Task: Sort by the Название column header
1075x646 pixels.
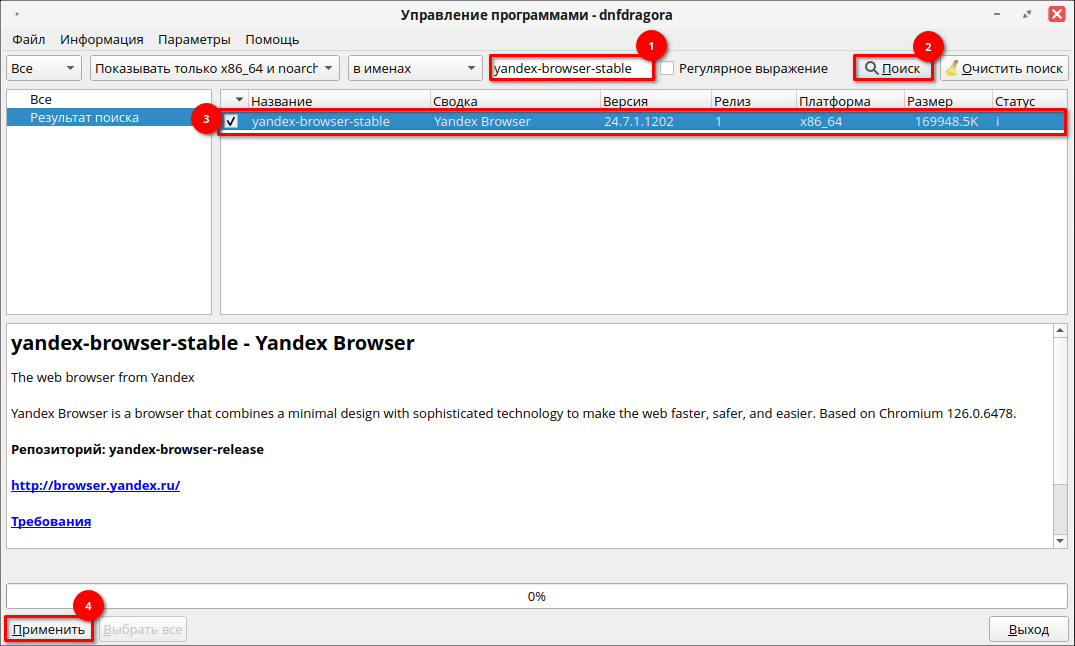Action: tap(339, 101)
